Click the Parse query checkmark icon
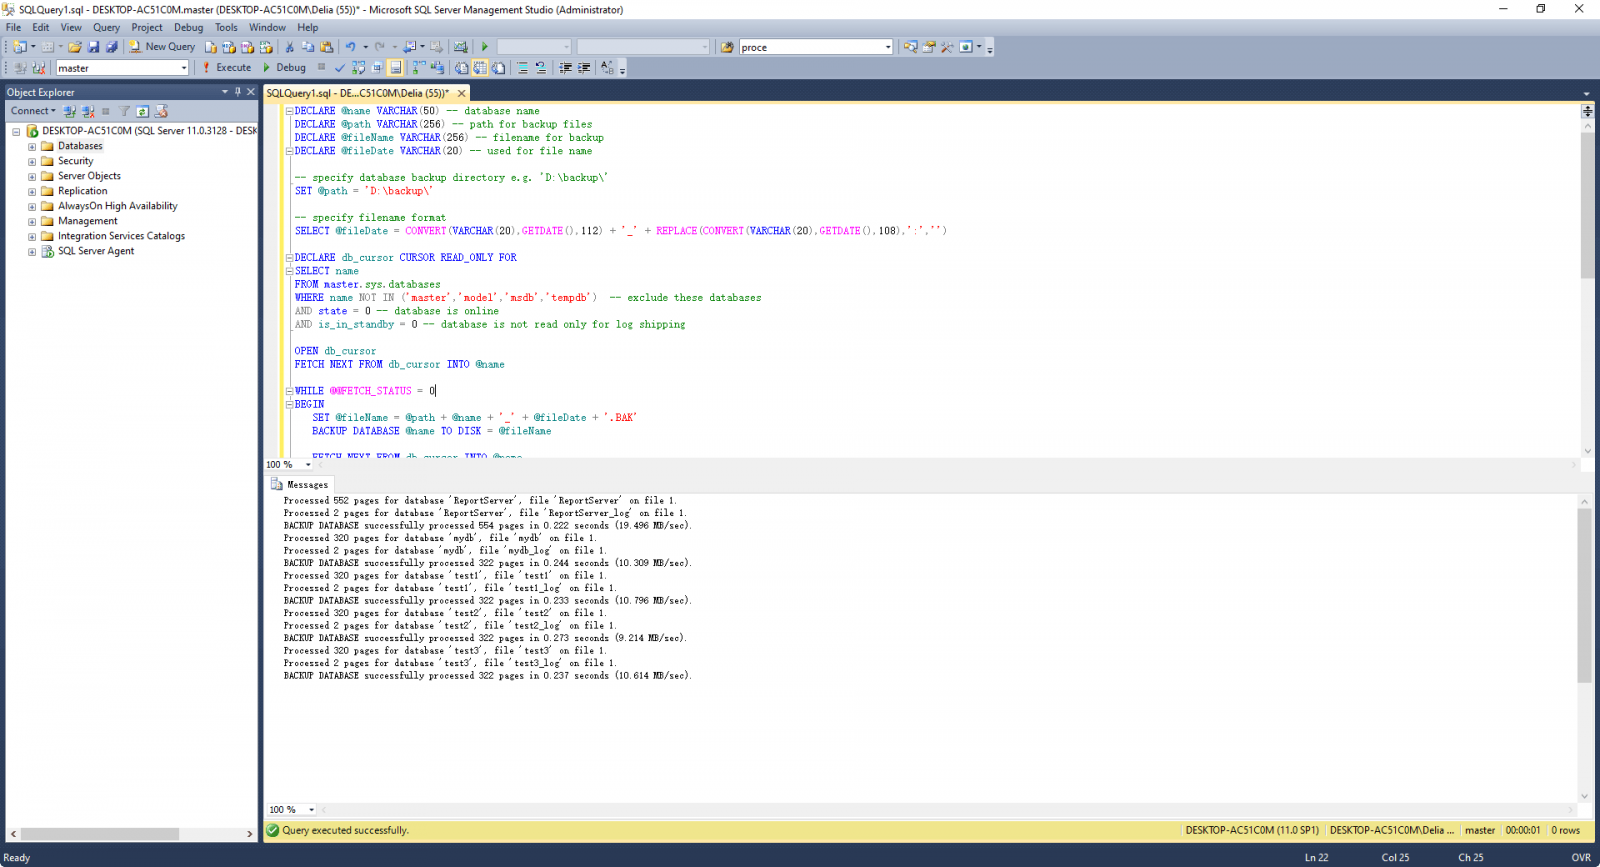The width and height of the screenshot is (1600, 867). (340, 68)
